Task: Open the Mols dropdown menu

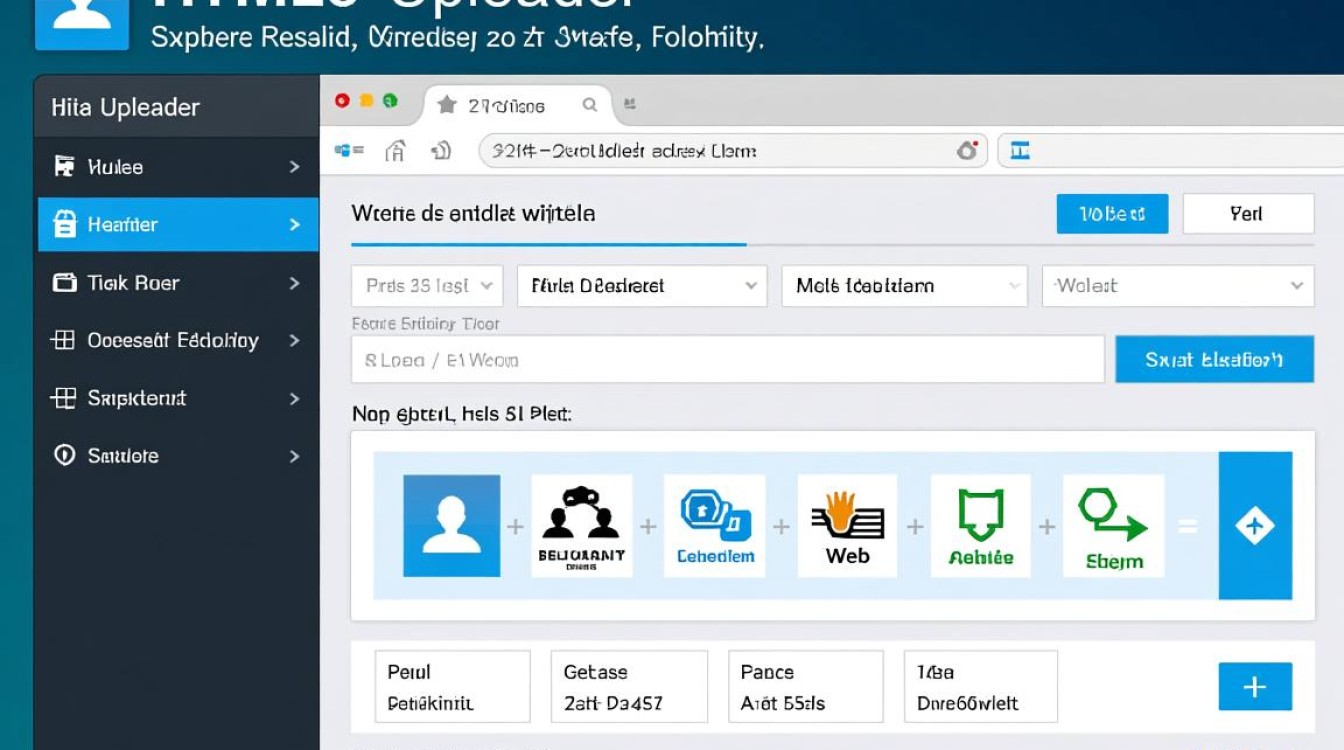Action: coord(904,286)
